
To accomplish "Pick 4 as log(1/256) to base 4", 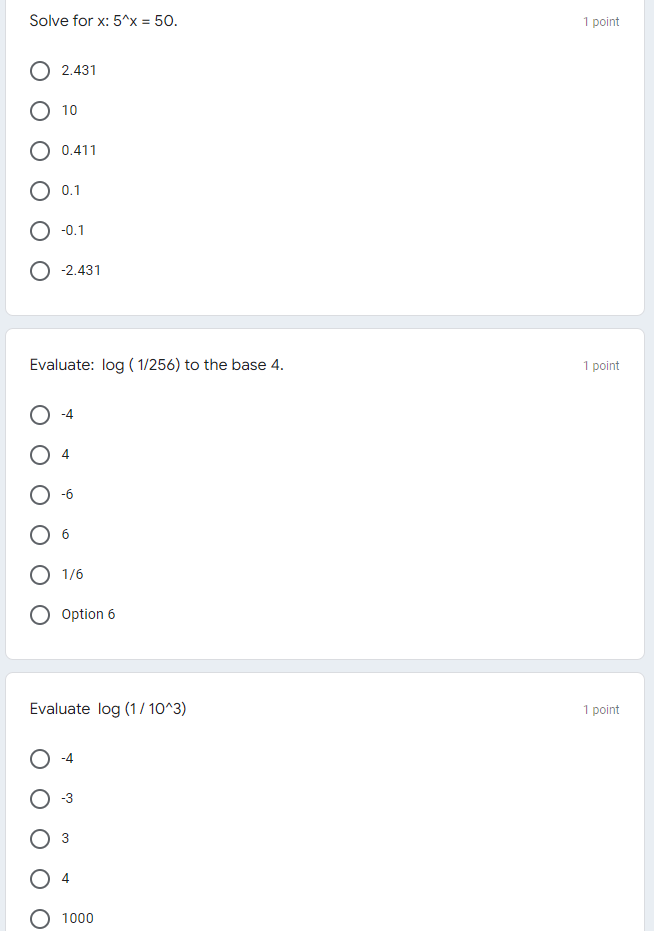I will click(40, 454).
